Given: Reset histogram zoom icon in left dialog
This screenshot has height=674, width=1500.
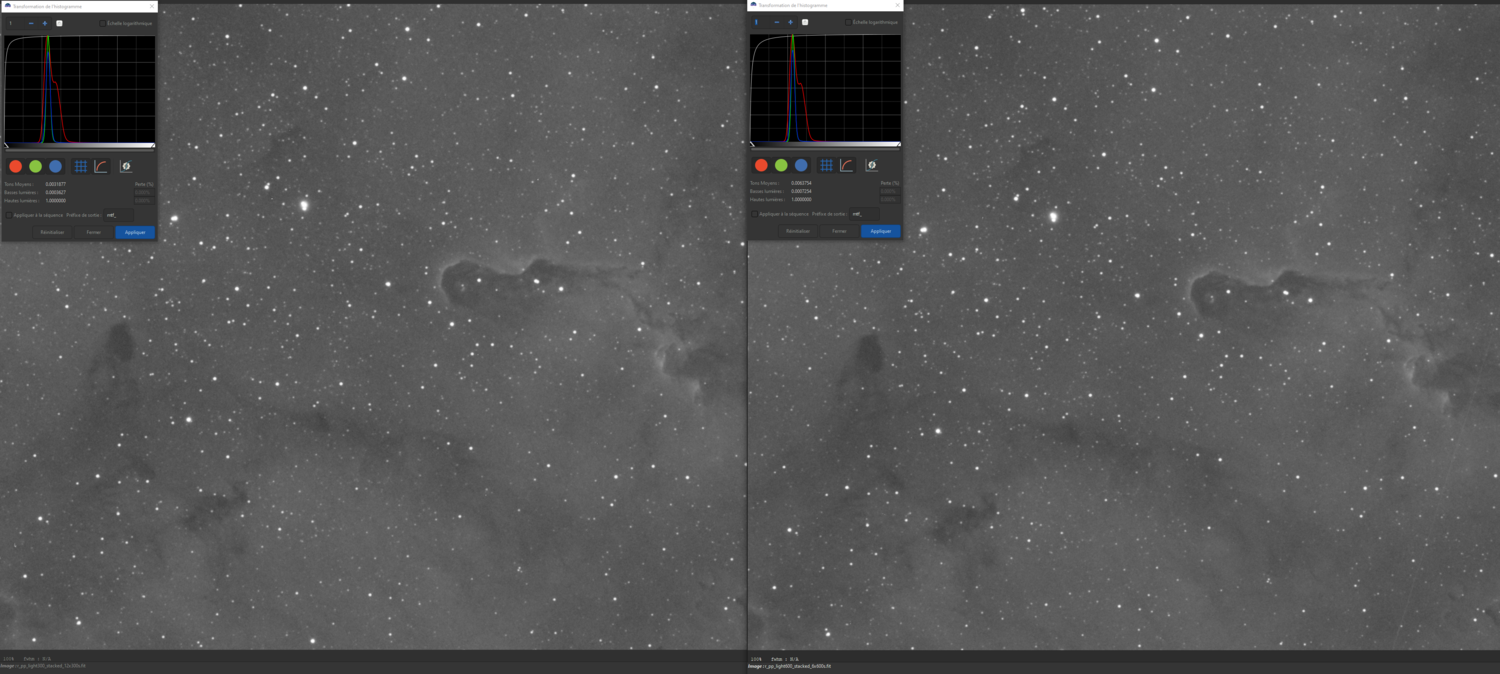Looking at the screenshot, I should pos(59,23).
